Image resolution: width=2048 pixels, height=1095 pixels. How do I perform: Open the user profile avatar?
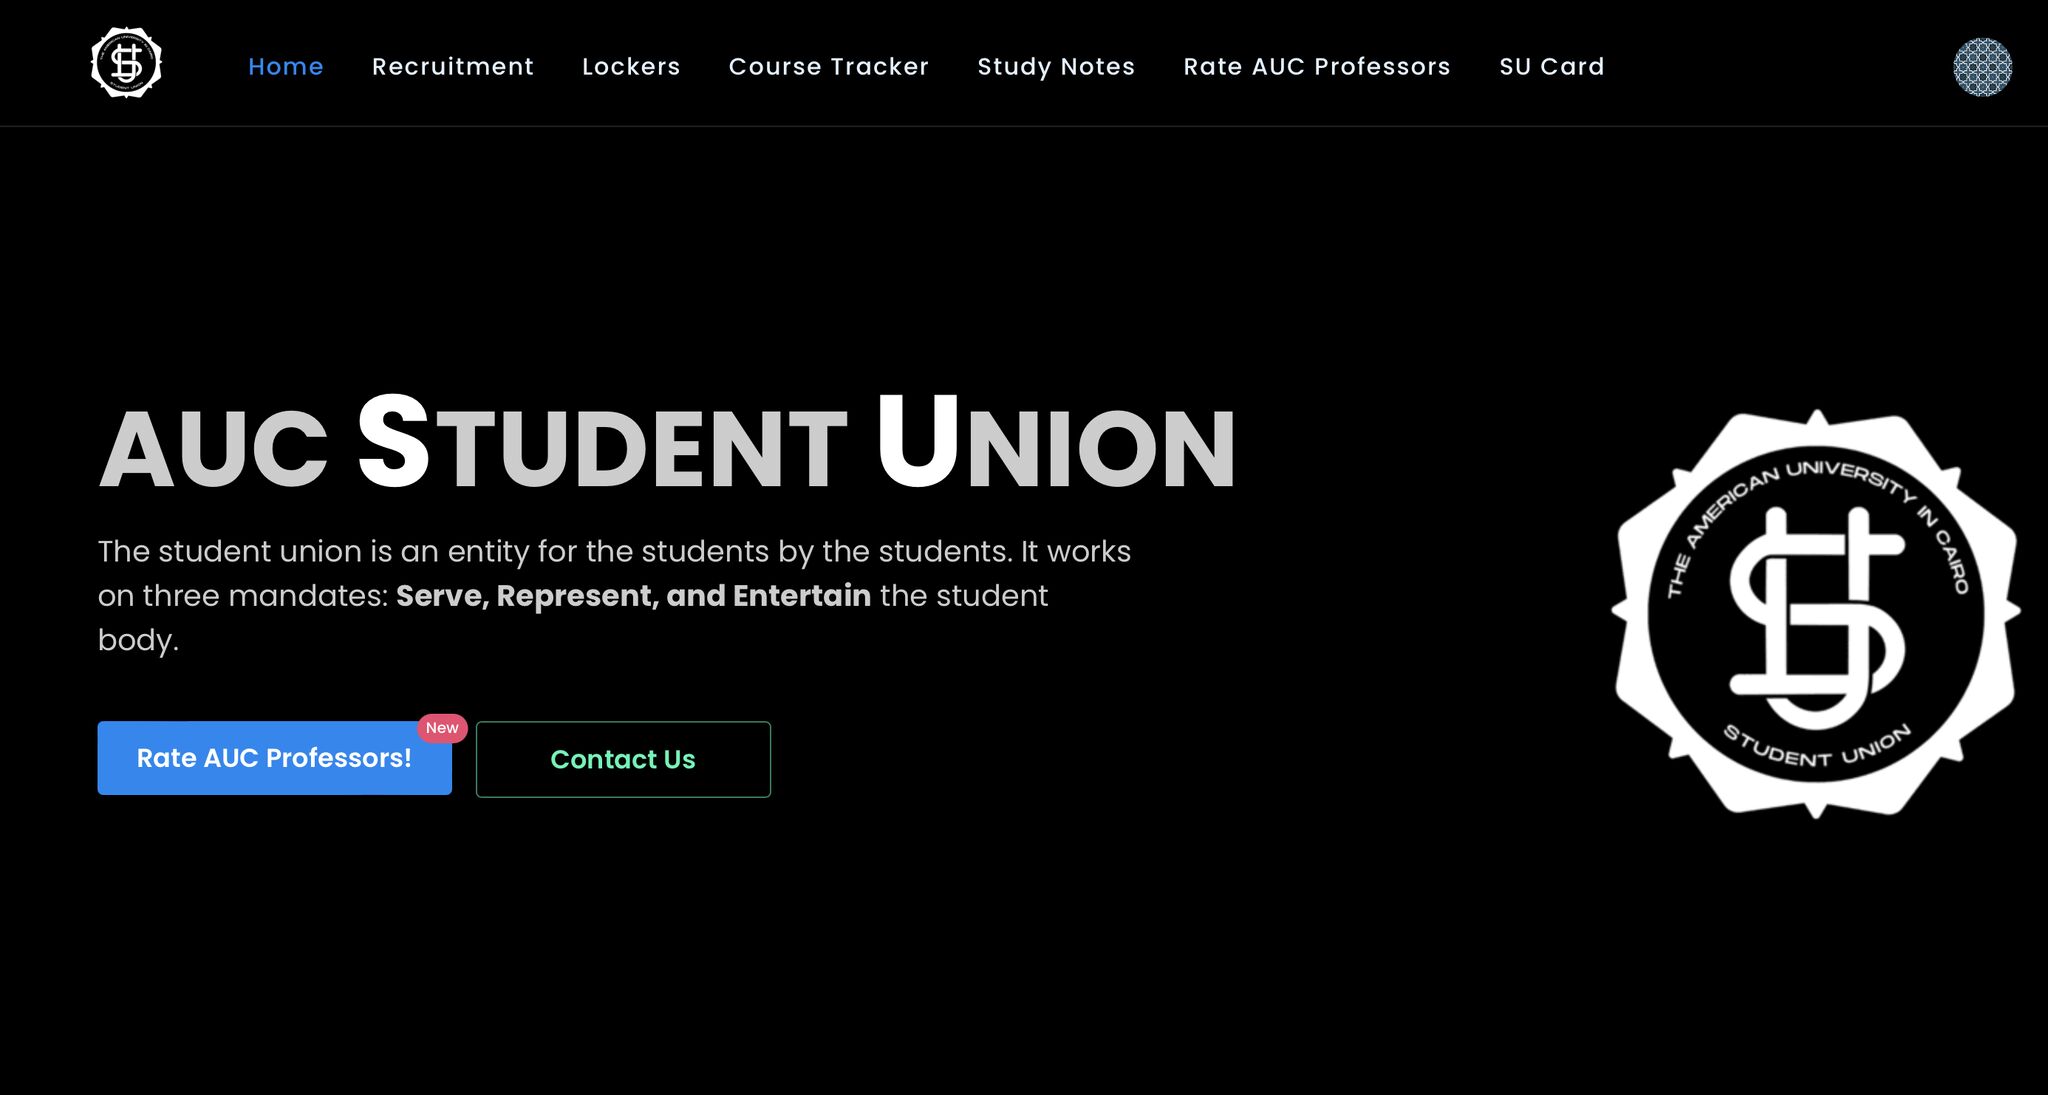pyautogui.click(x=1982, y=67)
